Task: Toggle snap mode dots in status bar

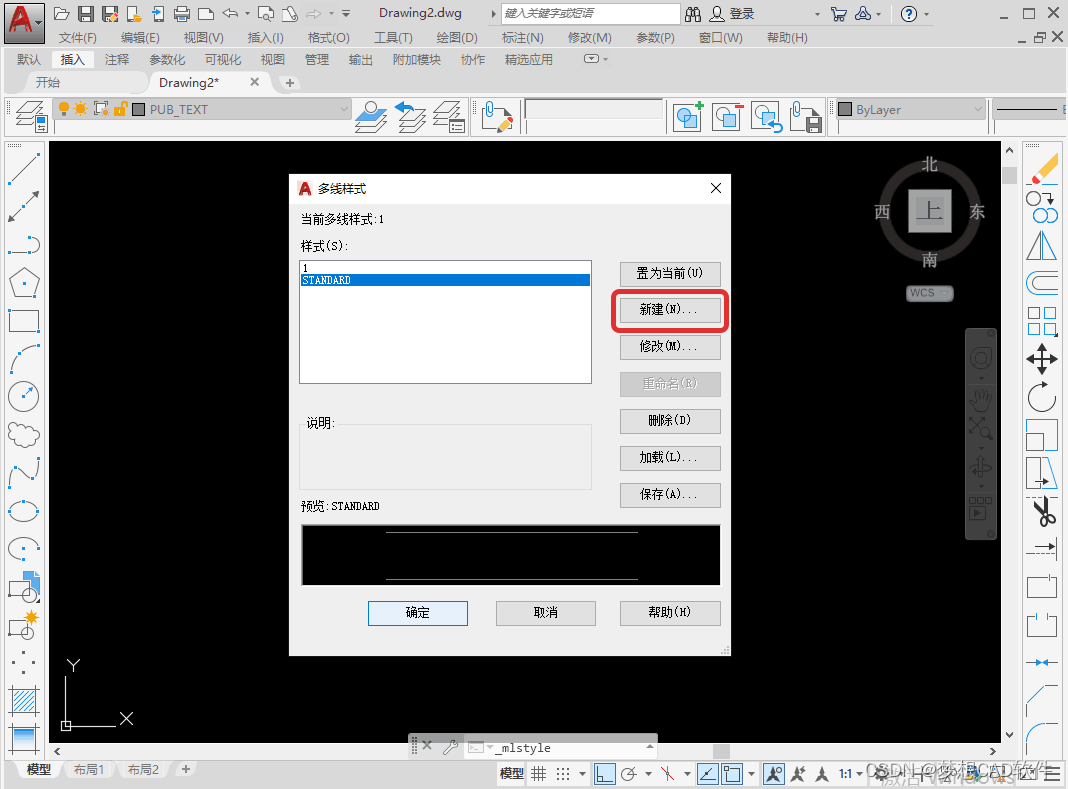Action: (563, 773)
